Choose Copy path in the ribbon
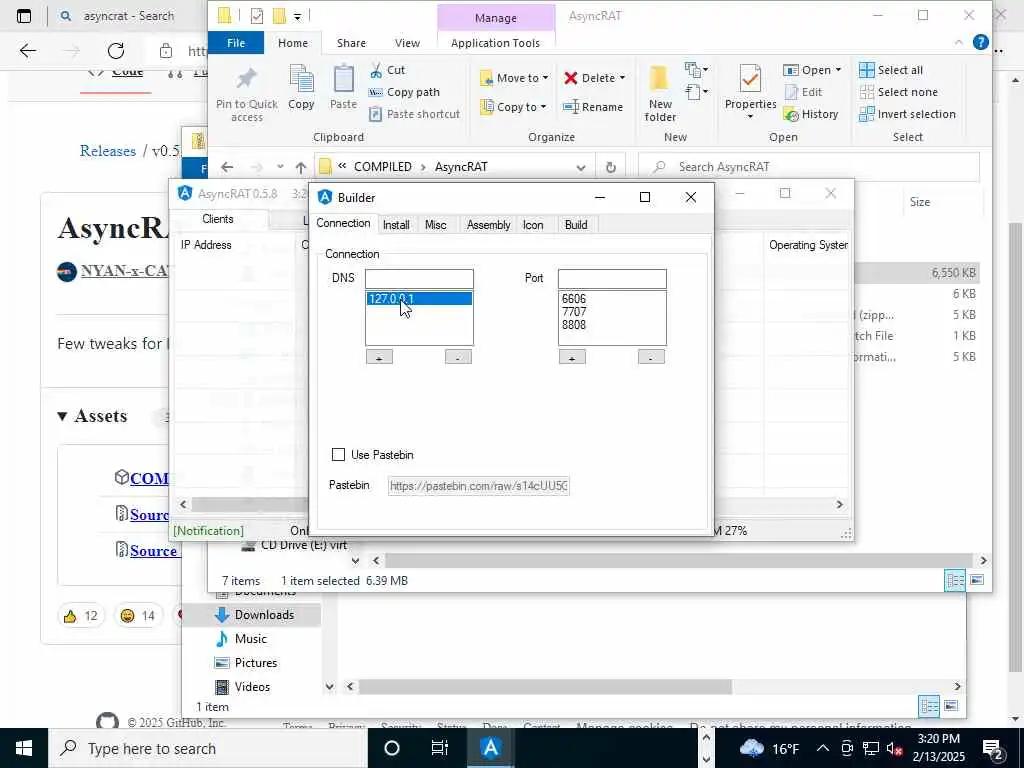The height and width of the screenshot is (768, 1024). tap(404, 92)
